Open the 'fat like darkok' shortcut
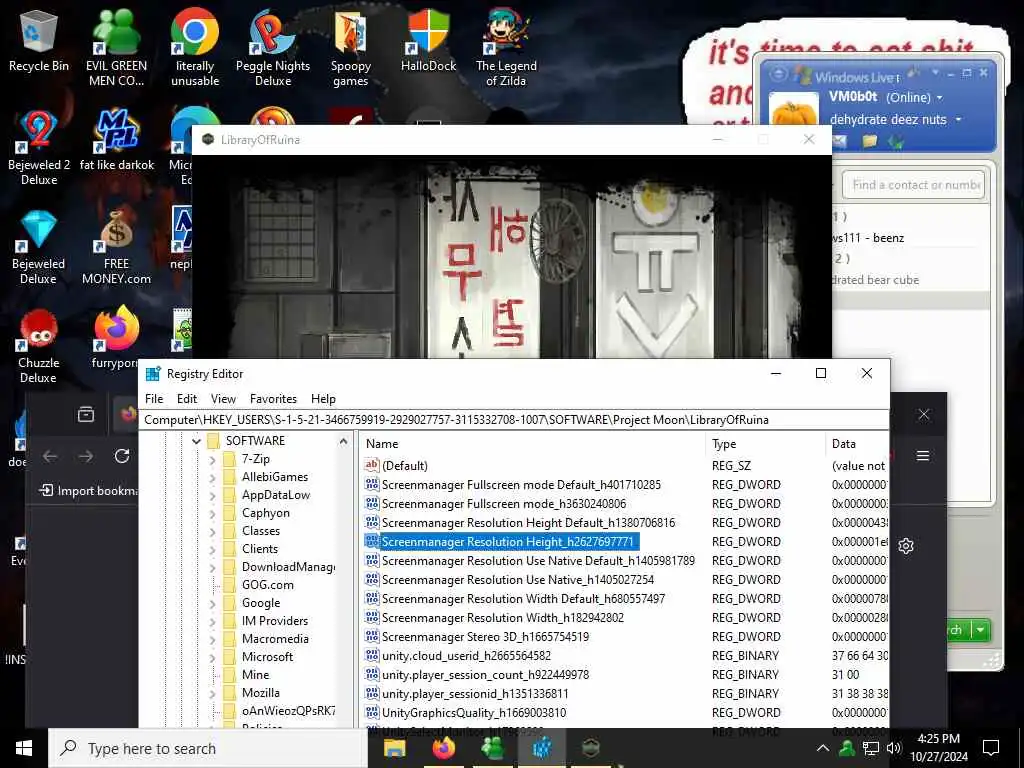Screen dimensions: 1024x768 point(117,140)
